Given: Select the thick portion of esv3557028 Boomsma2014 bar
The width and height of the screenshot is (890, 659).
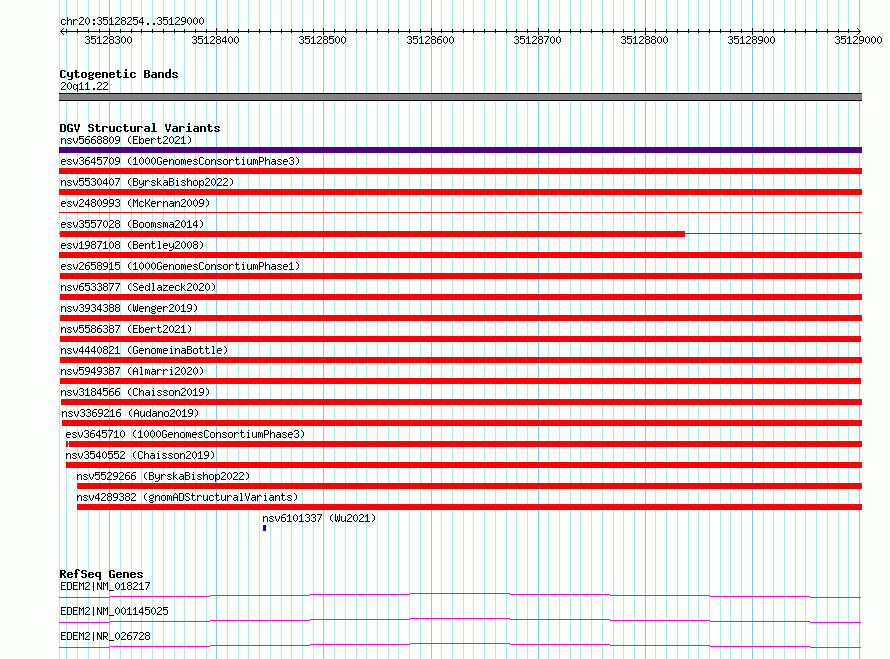Looking at the screenshot, I should [x=372, y=234].
